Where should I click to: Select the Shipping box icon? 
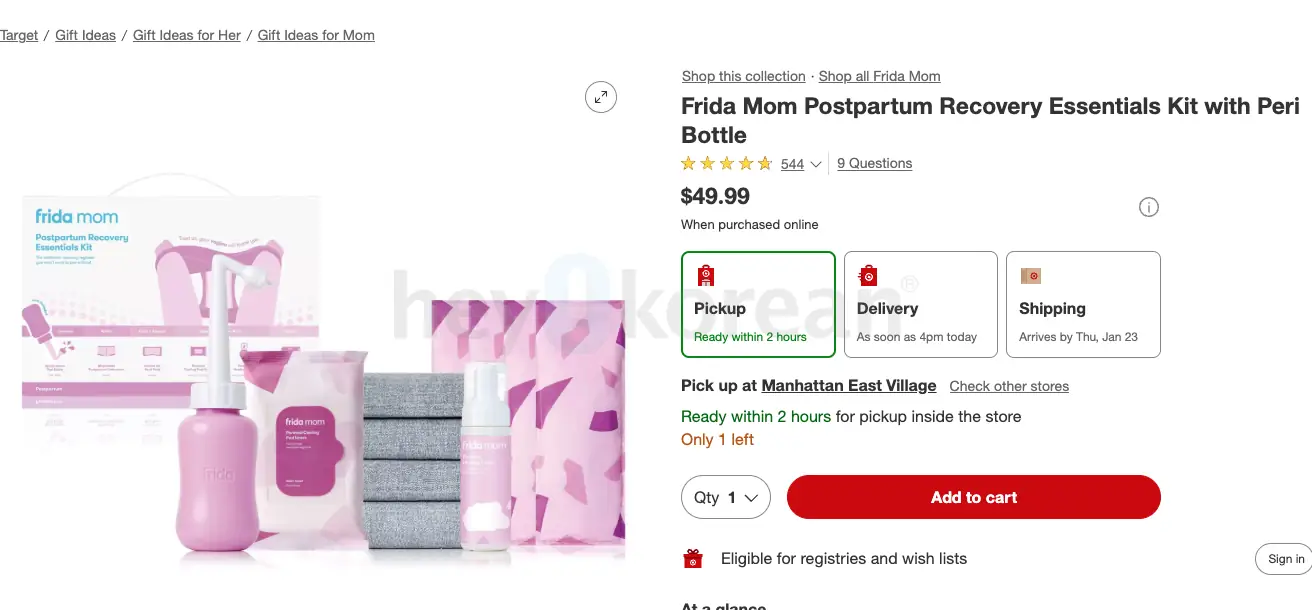tap(1030, 275)
